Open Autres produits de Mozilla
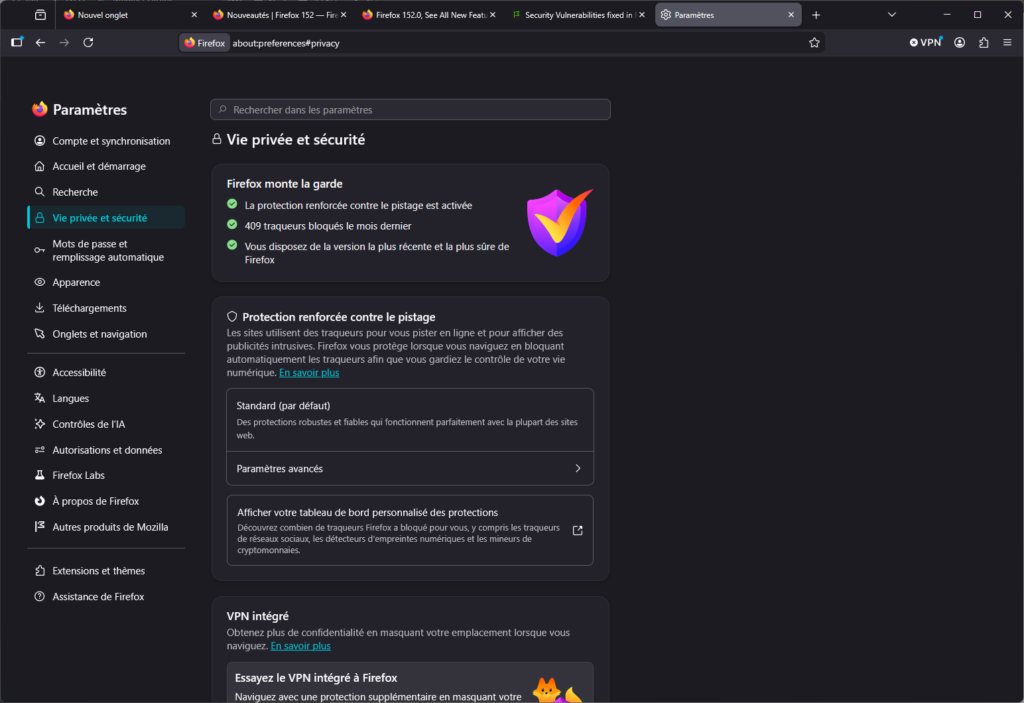The image size is (1024, 703). (106, 527)
